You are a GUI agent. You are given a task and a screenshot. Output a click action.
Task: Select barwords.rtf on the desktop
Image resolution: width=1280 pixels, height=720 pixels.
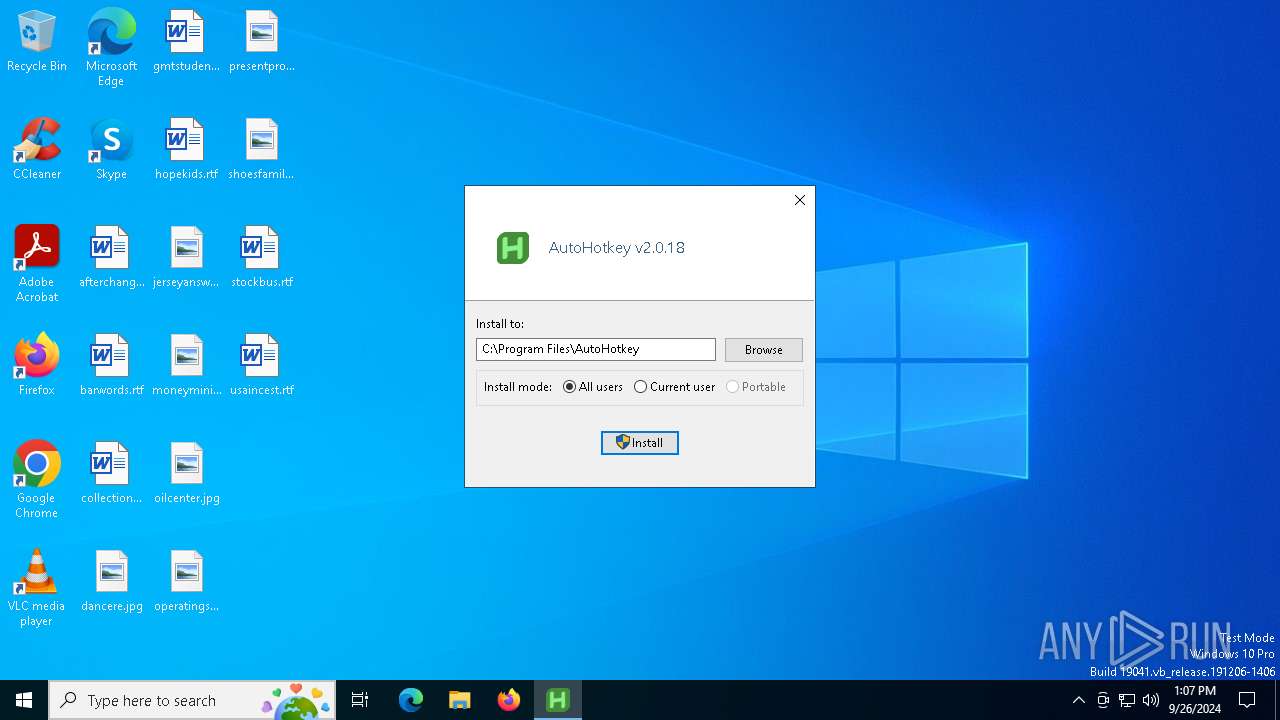(x=111, y=366)
